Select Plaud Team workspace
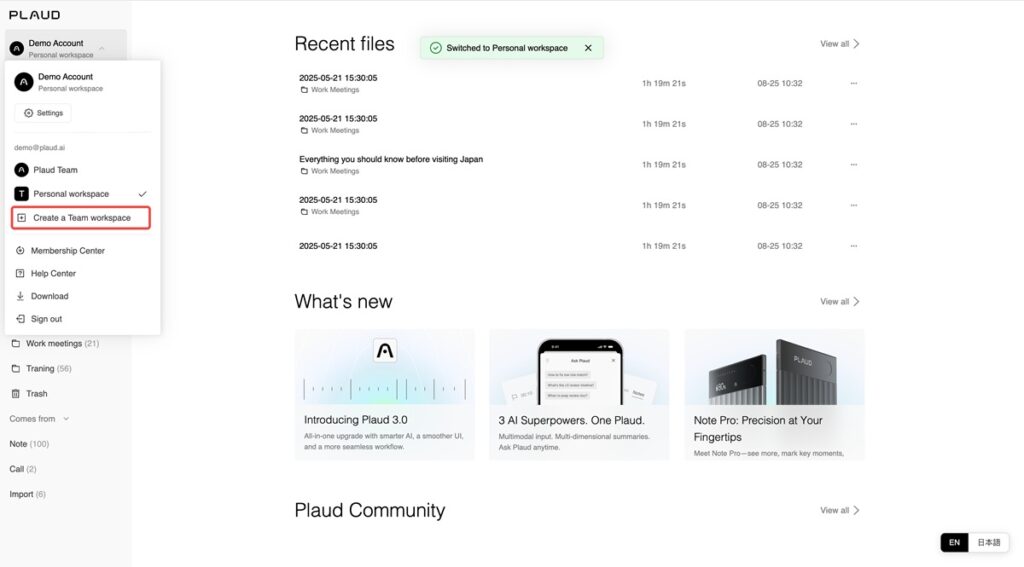The image size is (1024, 567). [82, 170]
